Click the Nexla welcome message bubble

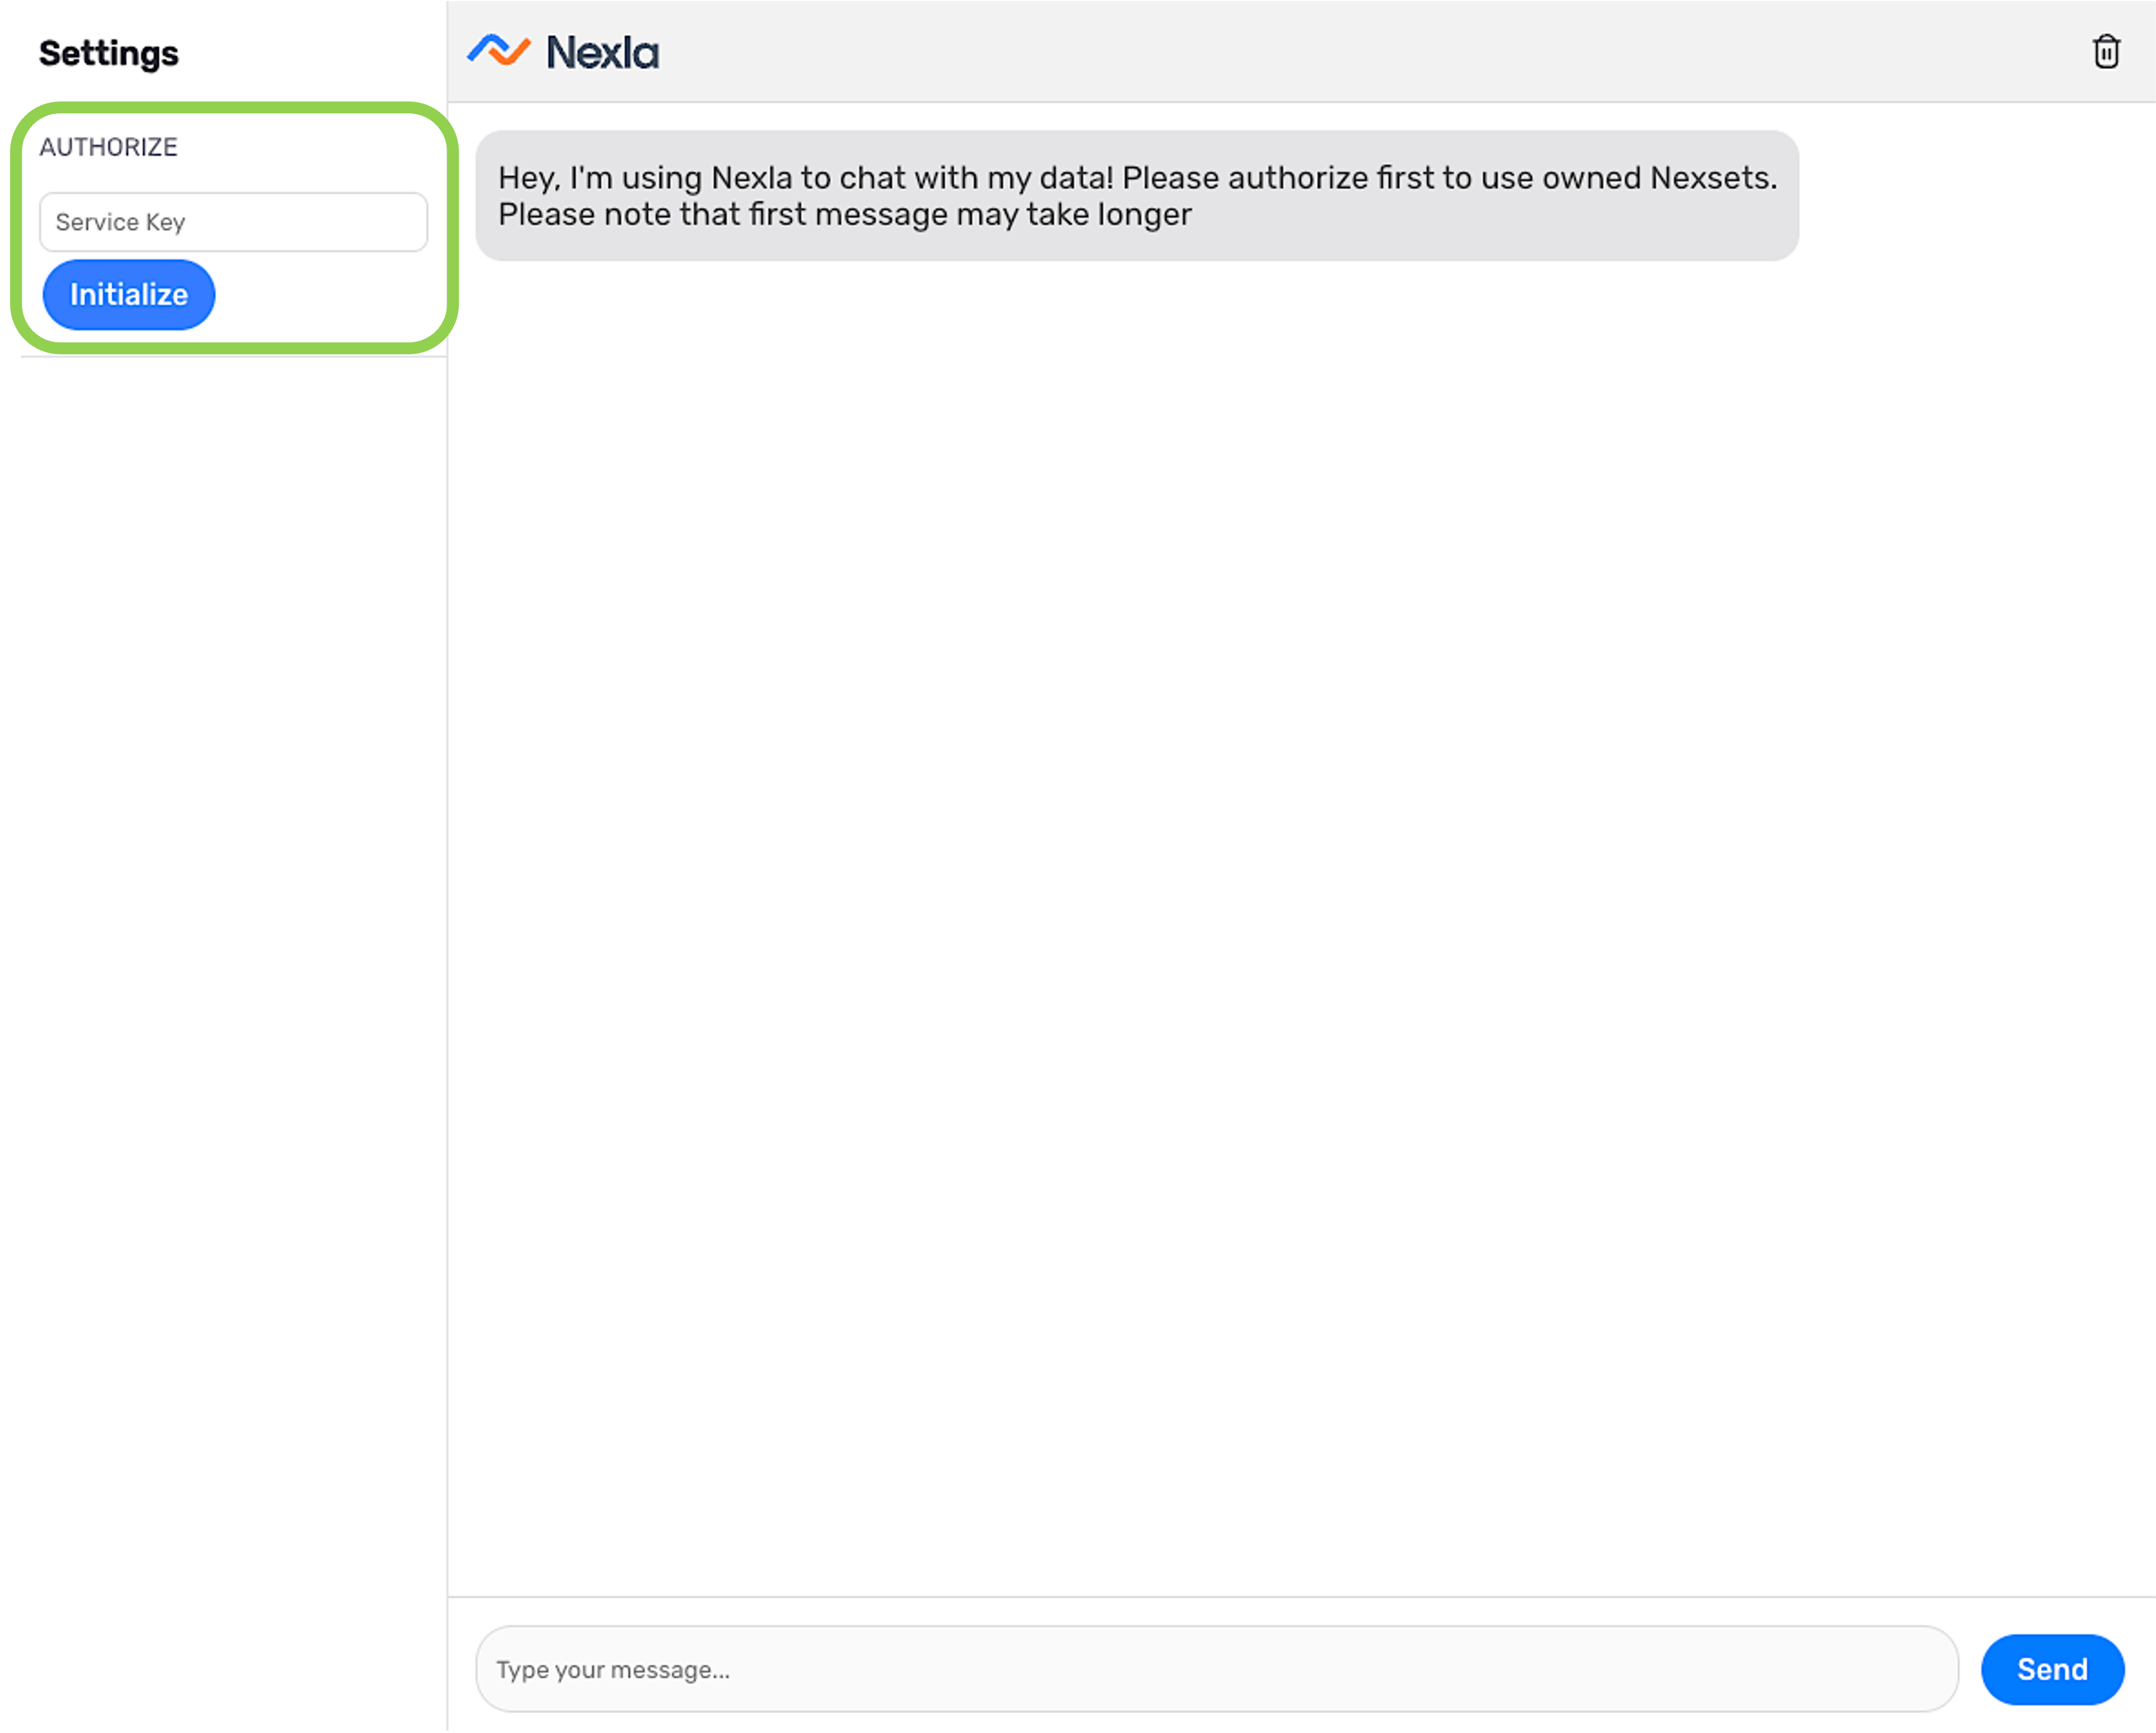tap(1137, 196)
